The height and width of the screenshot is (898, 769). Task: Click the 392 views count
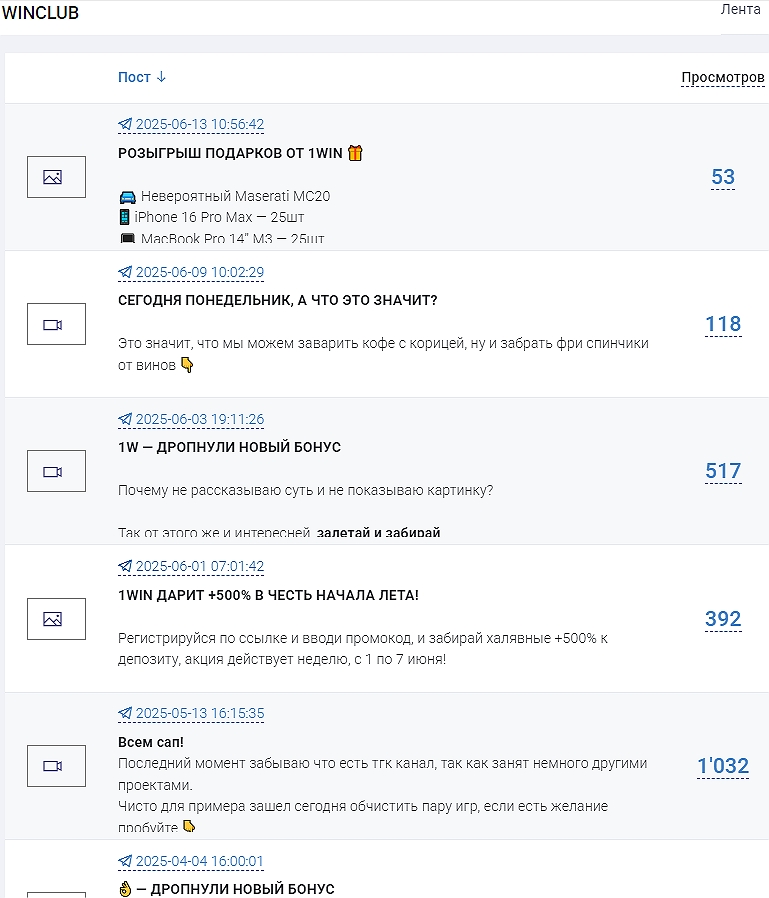pyautogui.click(x=723, y=619)
